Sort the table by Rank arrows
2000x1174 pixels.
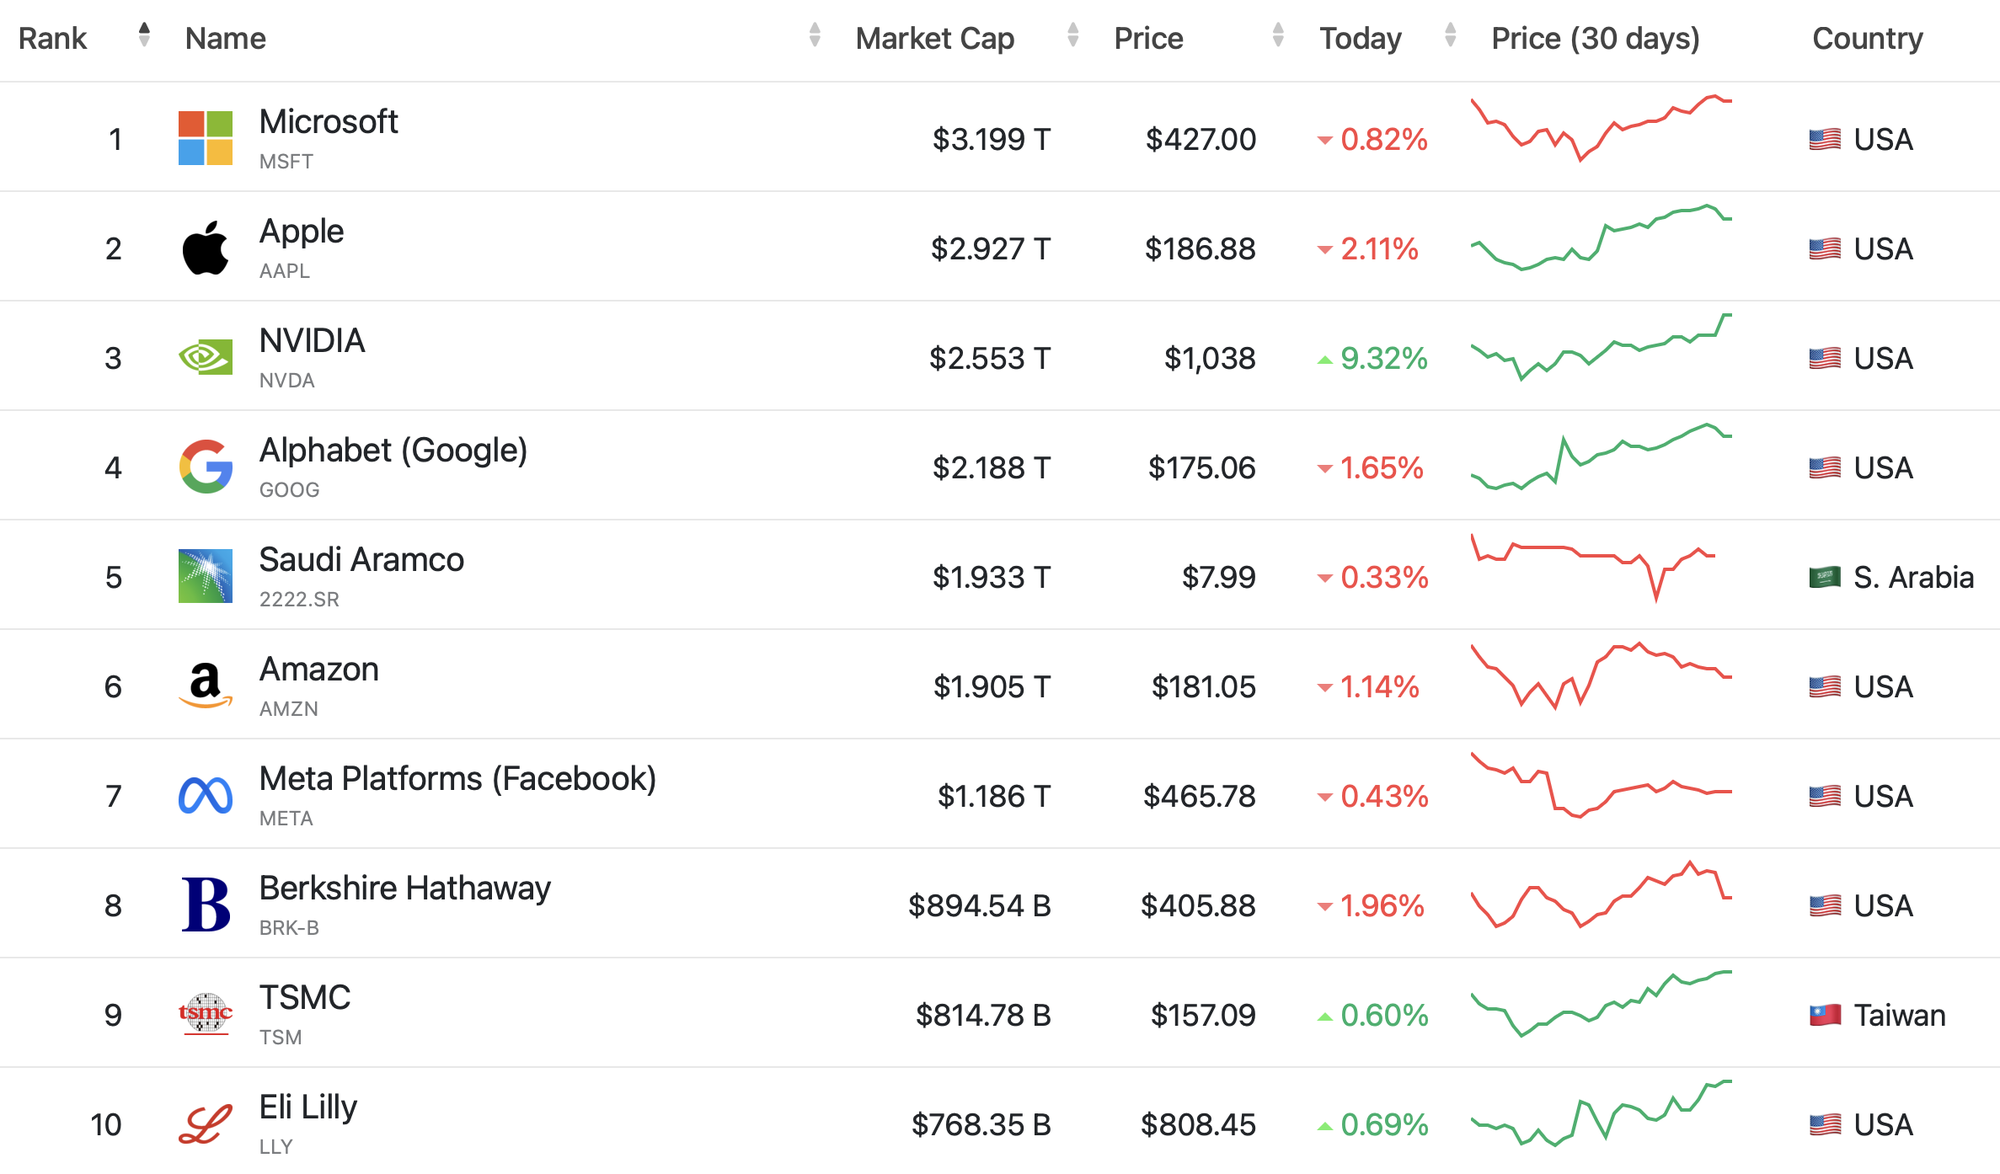pos(144,35)
